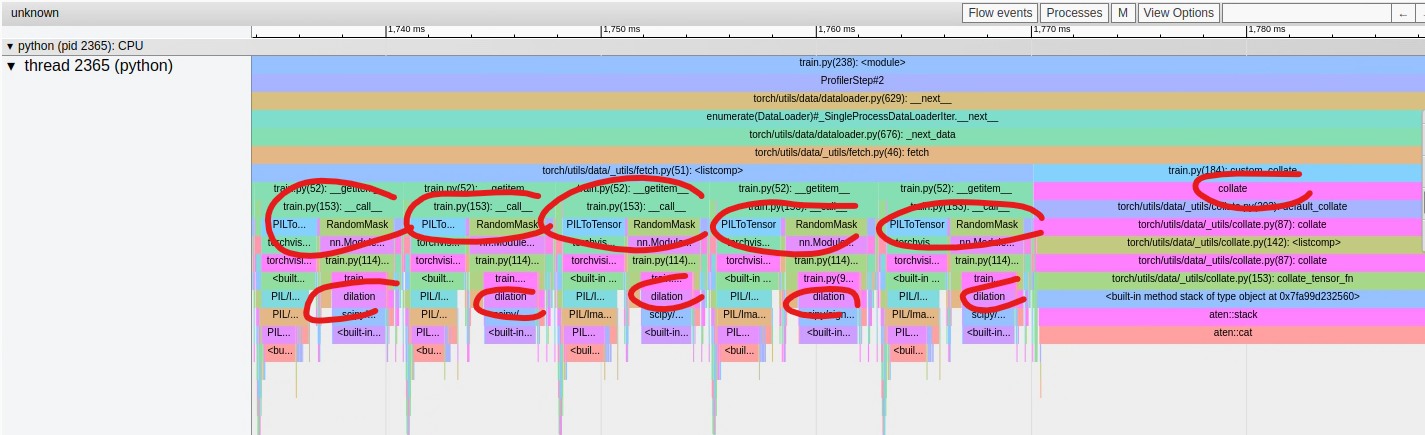Select built-in method stack 0x7fa99d232560 slice
Screen dimensions: 1425x435
coord(1231,297)
